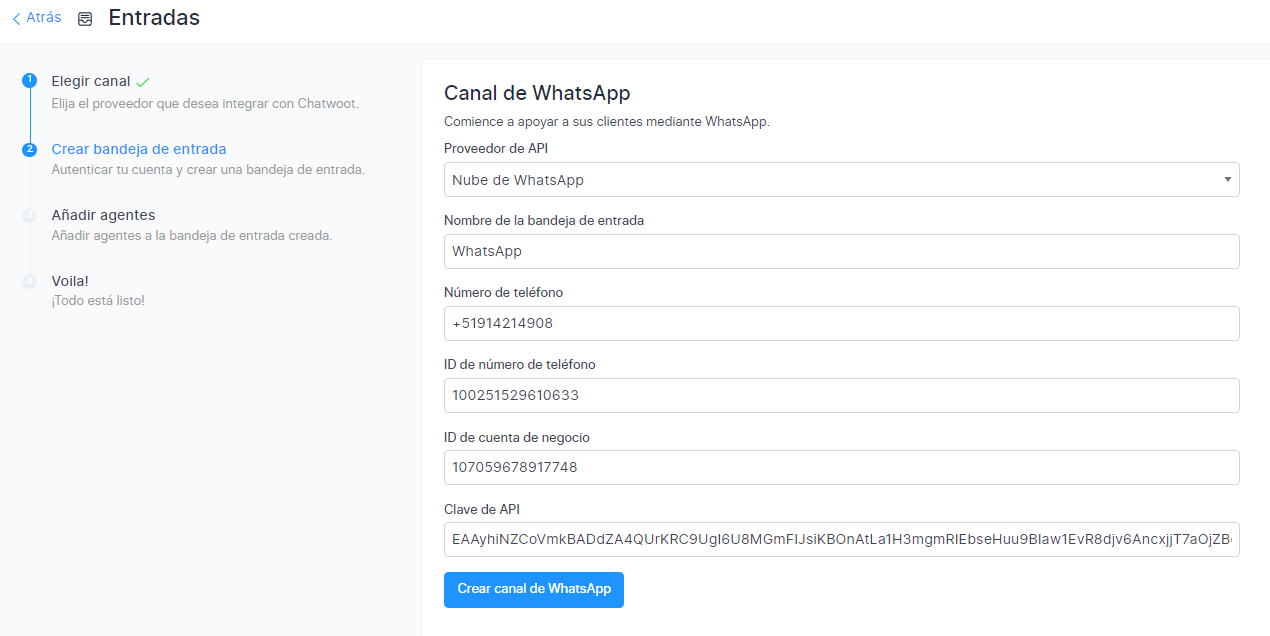Screen dimensions: 1270x636
Task: Focus the Nombre de la bandeja input
Action: pos(840,252)
